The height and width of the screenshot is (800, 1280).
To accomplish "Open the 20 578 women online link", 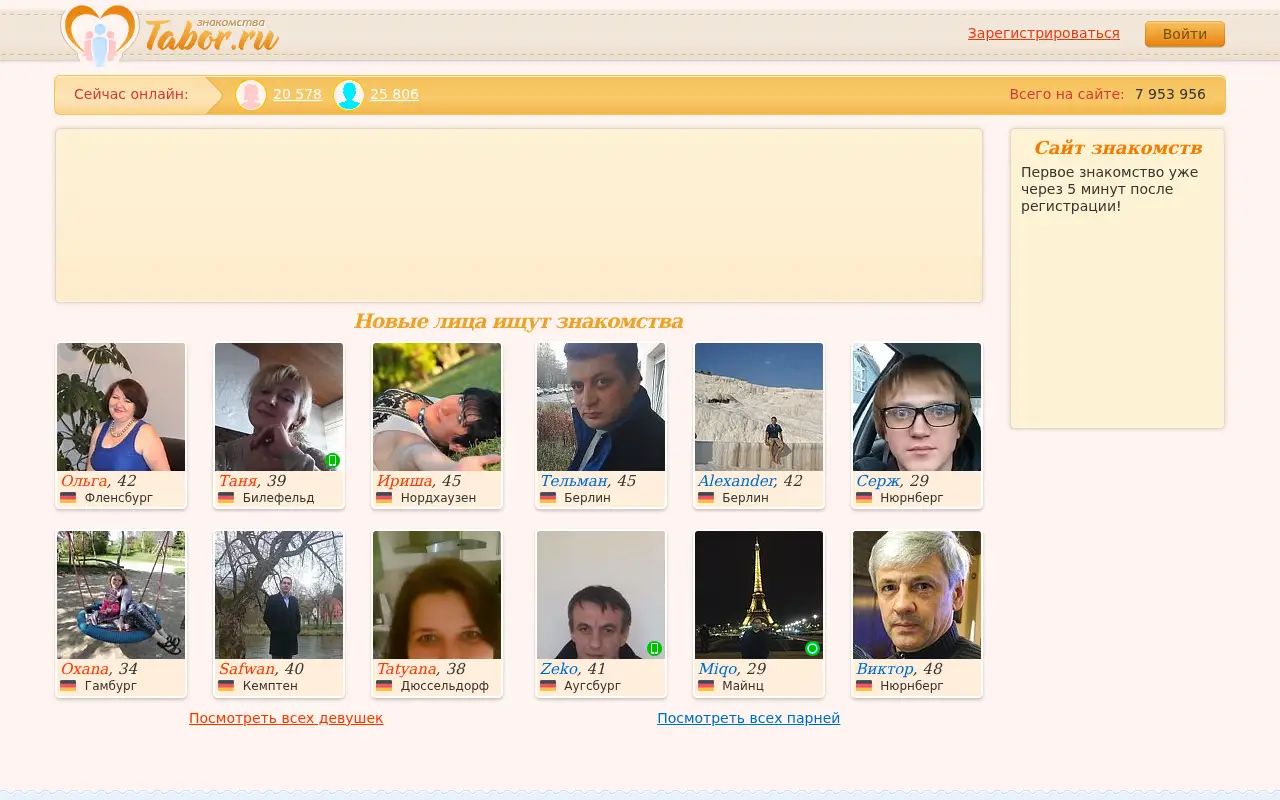I will (297, 95).
